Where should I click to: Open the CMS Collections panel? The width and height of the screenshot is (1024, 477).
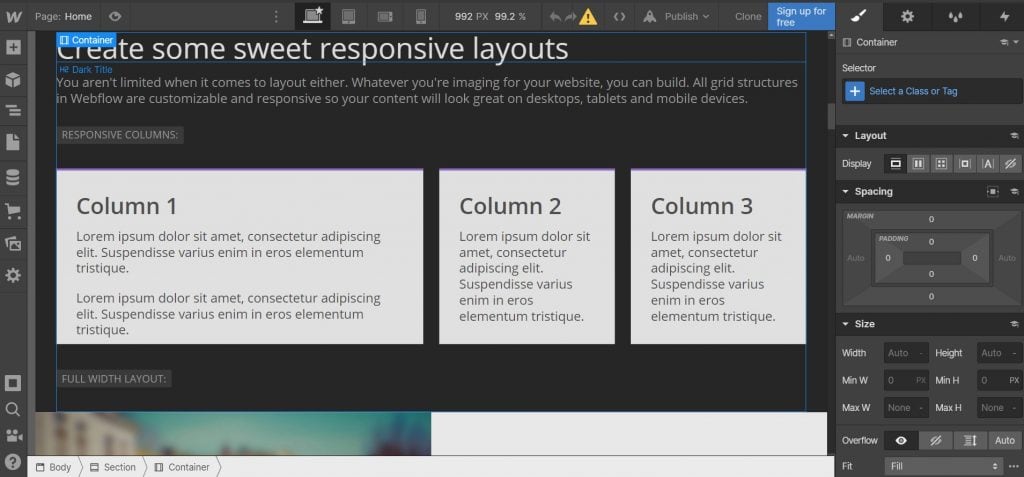pos(13,177)
